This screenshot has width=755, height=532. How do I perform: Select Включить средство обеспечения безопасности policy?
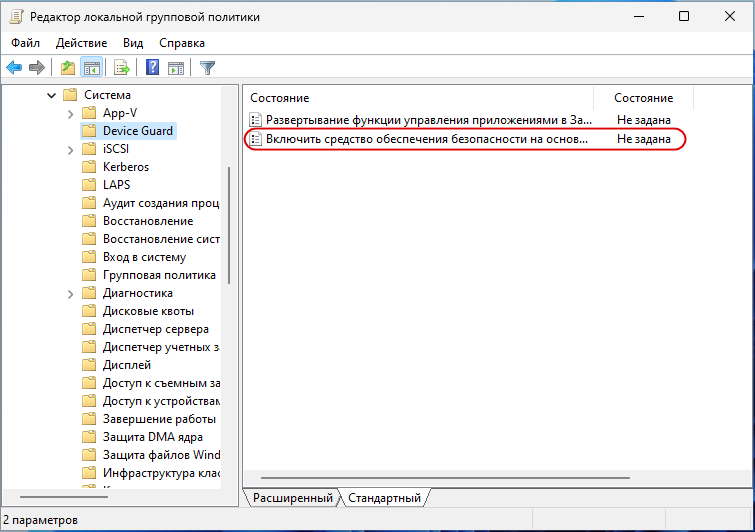[x=427, y=139]
